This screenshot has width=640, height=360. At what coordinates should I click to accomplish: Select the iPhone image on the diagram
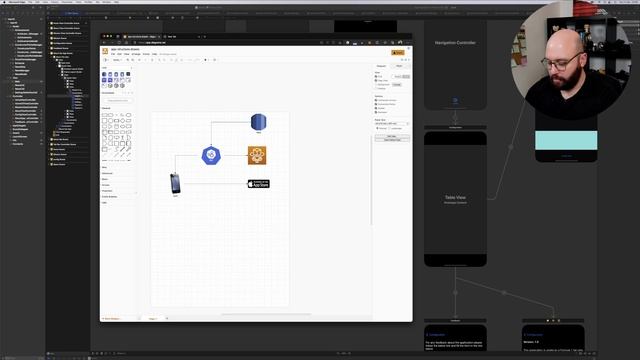[x=175, y=184]
